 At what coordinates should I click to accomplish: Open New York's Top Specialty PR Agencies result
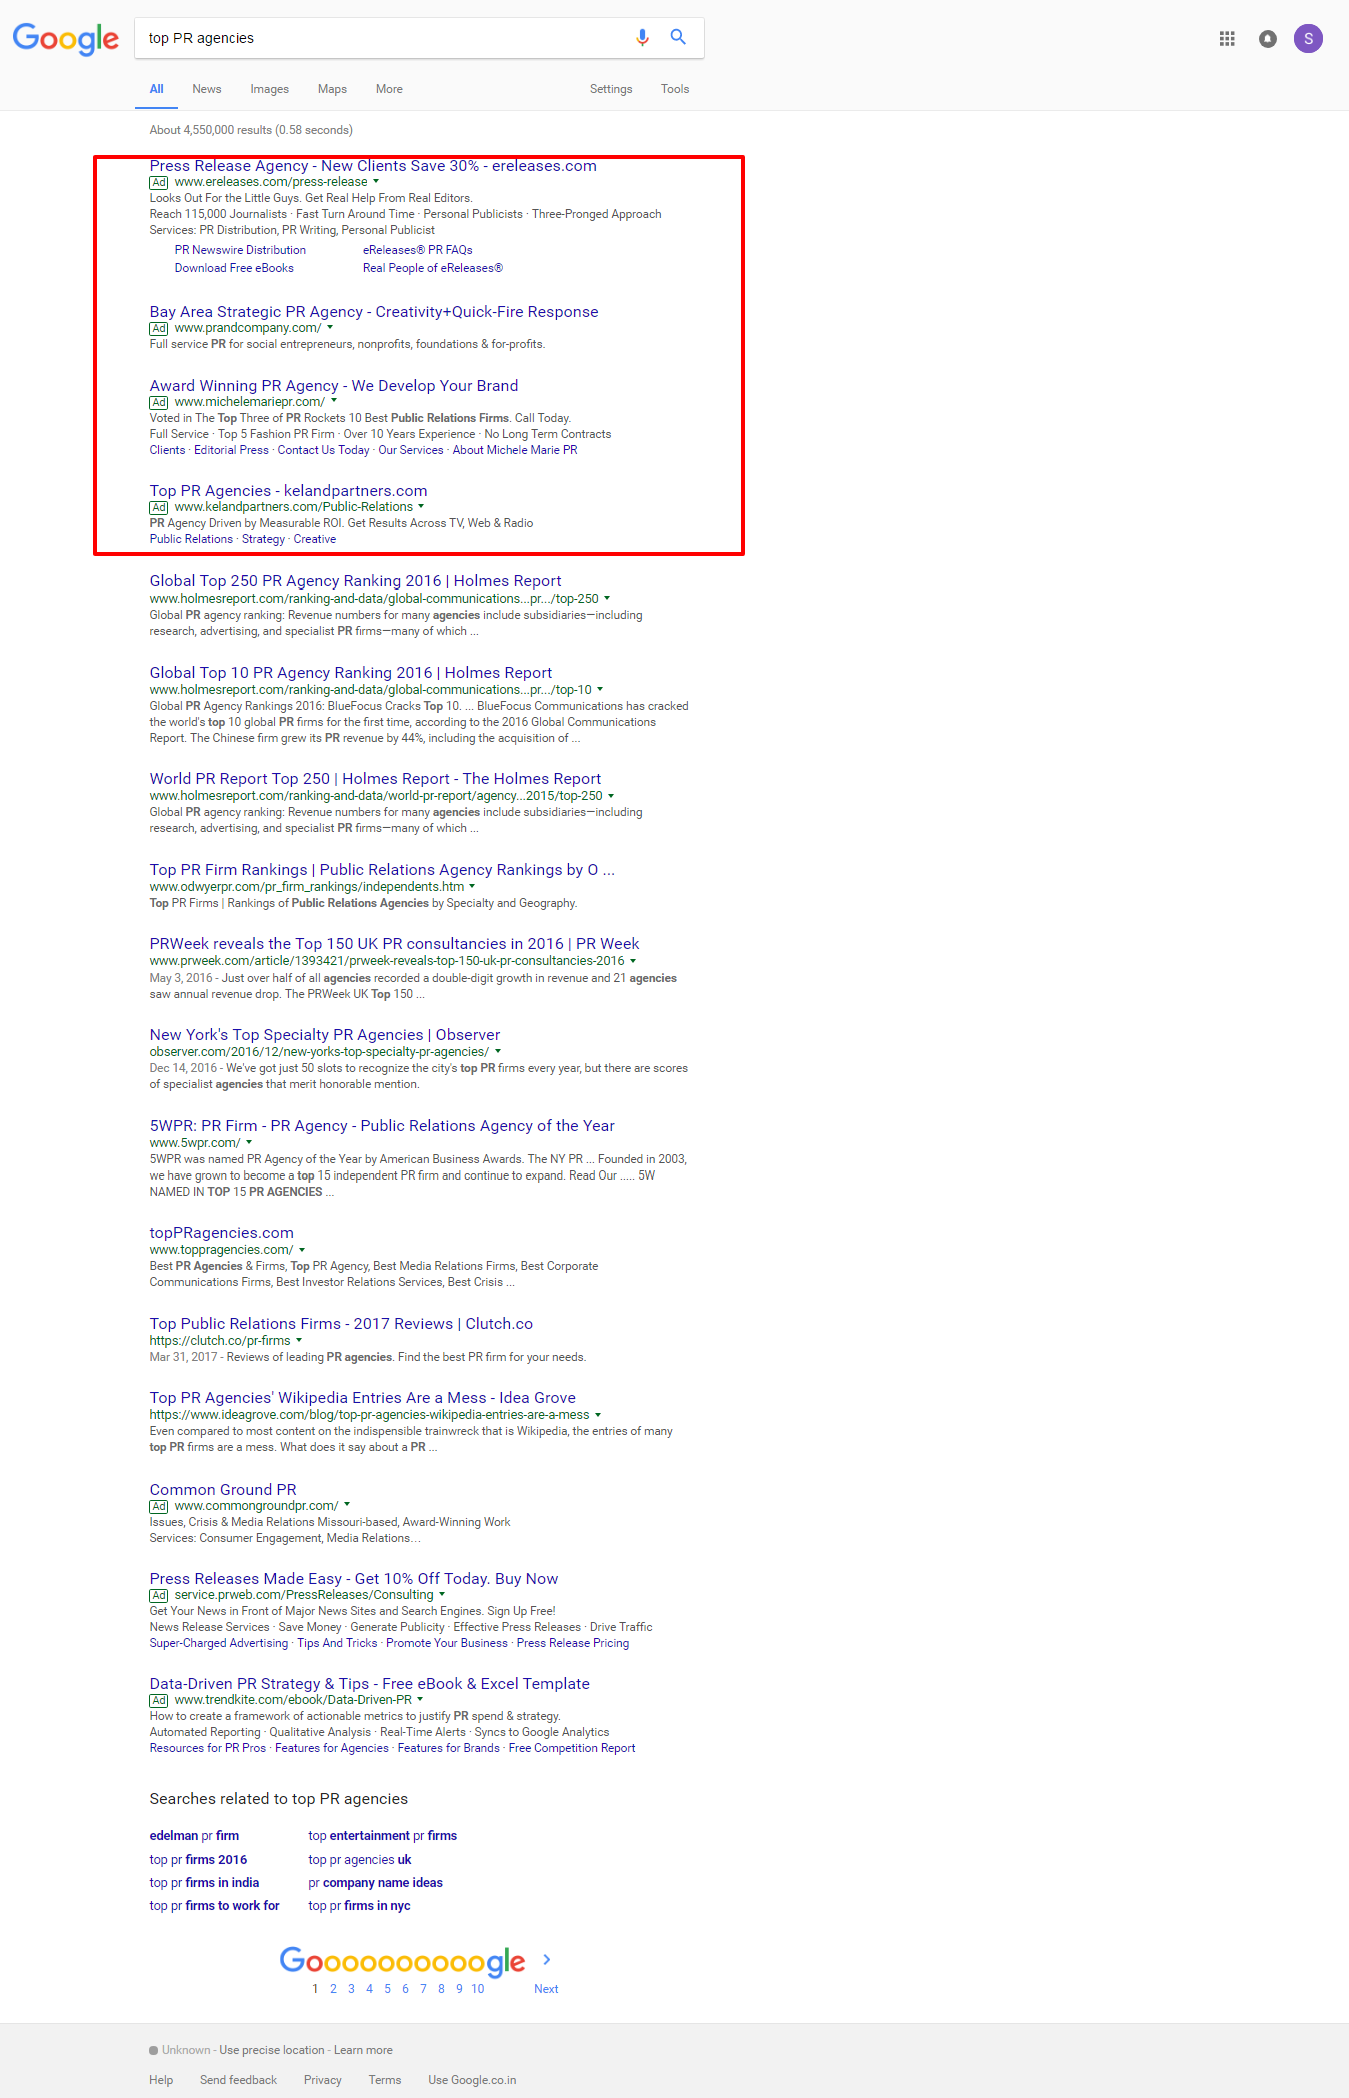coord(325,1035)
